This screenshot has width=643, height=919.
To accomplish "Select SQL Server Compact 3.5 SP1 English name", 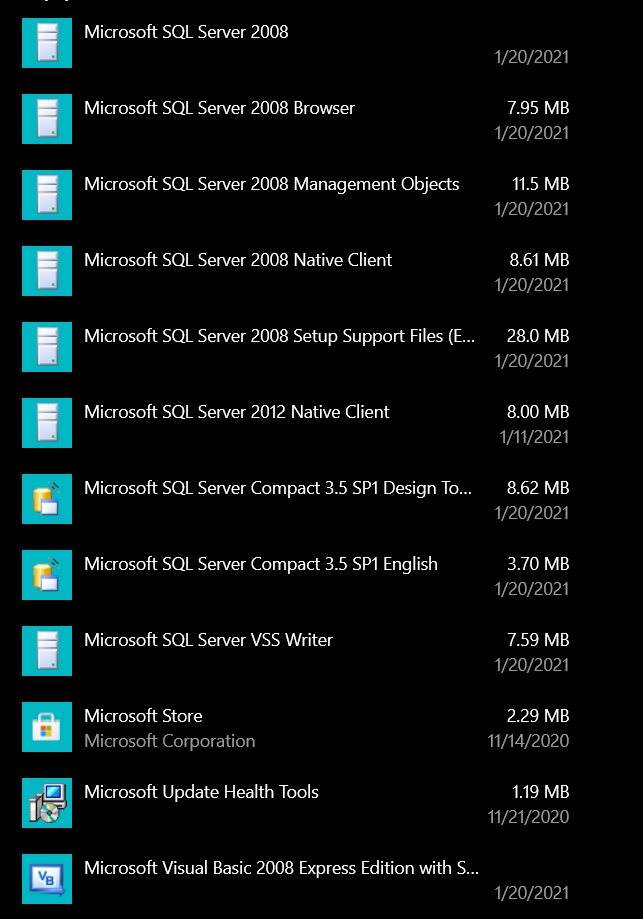I will (261, 564).
